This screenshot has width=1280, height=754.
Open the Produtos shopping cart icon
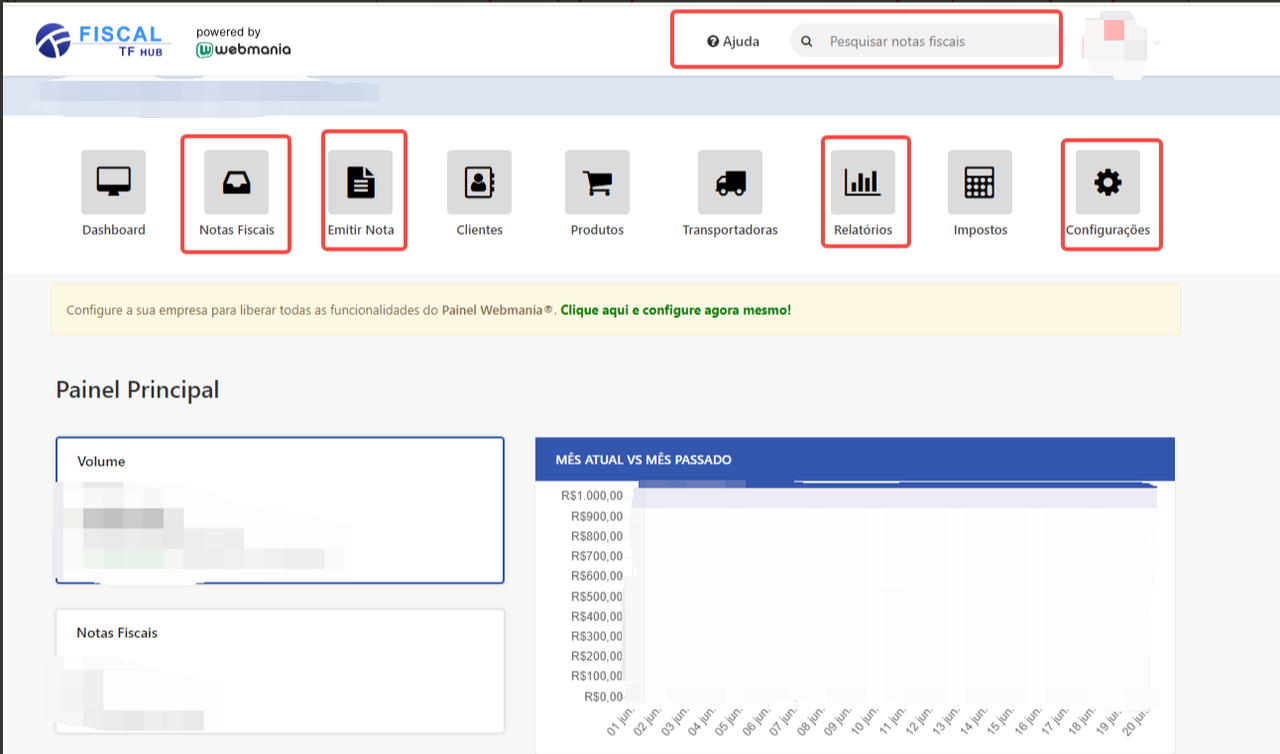tap(597, 182)
